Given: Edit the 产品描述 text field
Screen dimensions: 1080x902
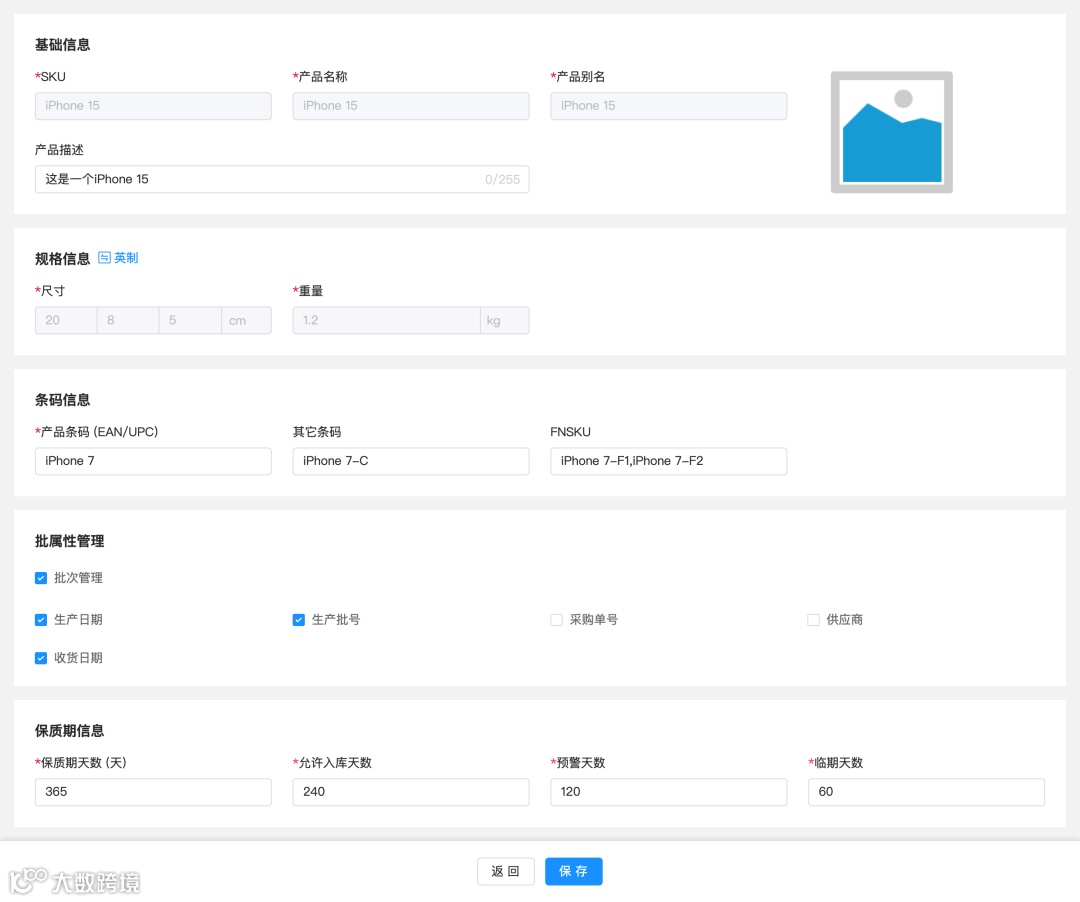Looking at the screenshot, I should [282, 179].
